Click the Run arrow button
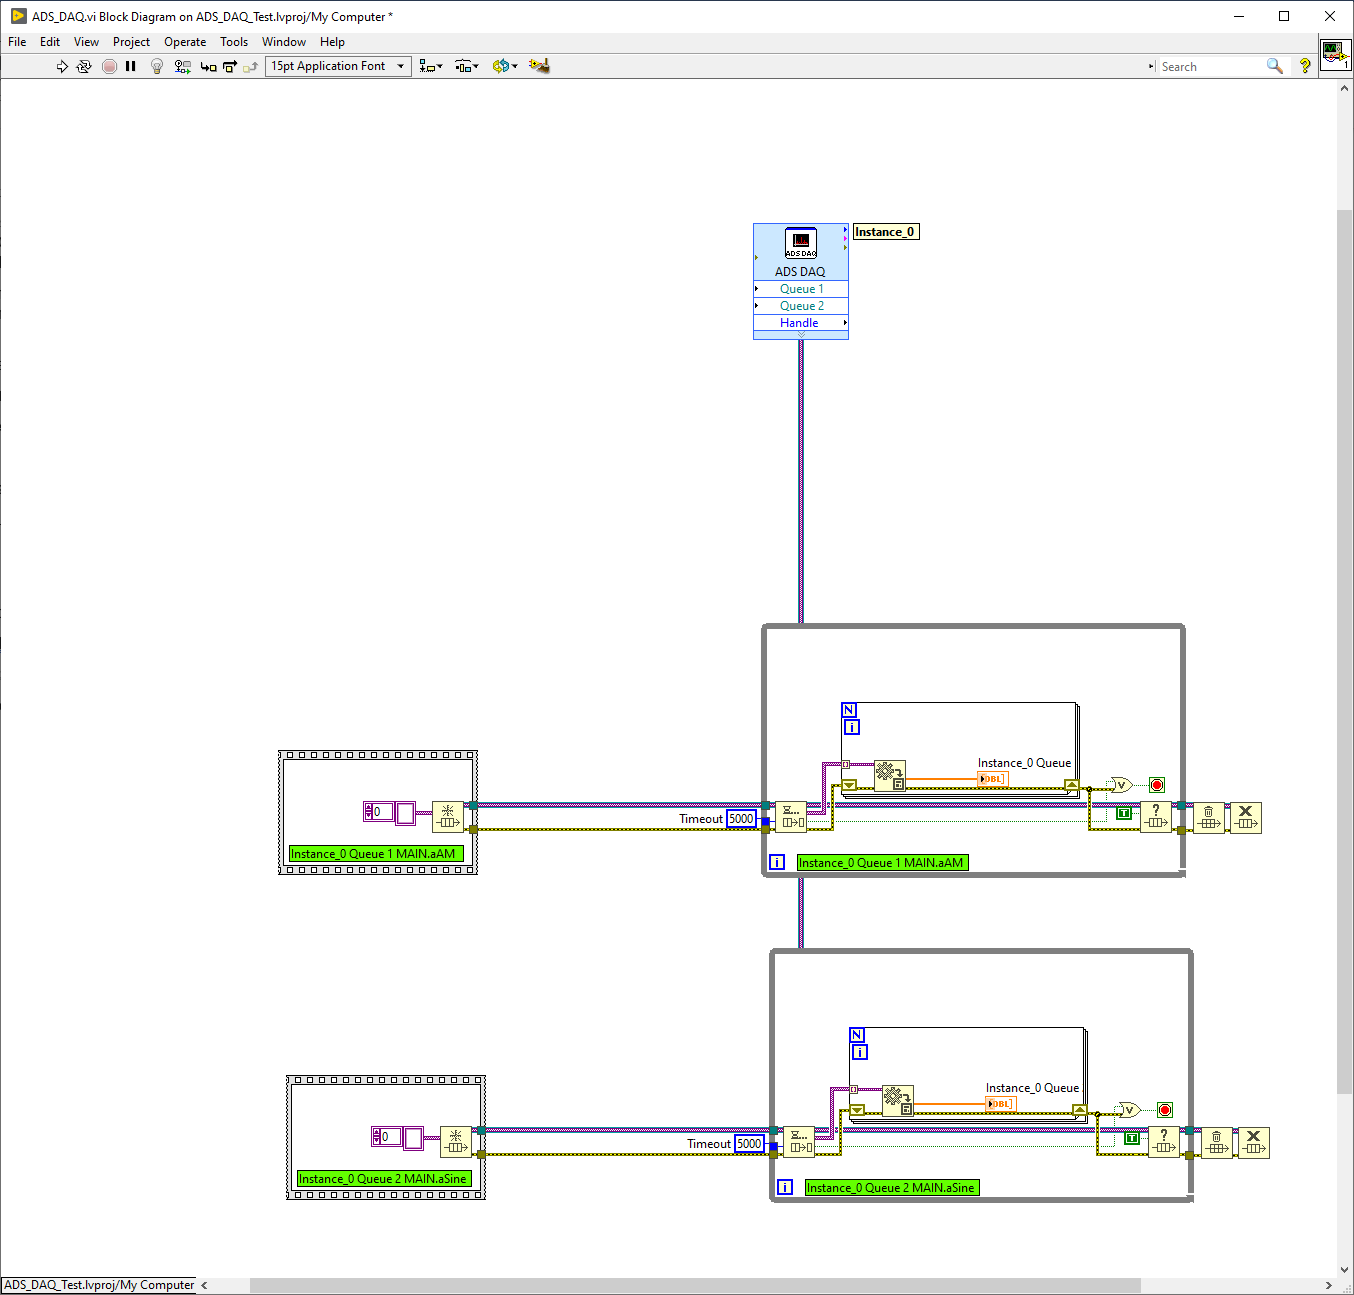The image size is (1354, 1295). pos(62,66)
